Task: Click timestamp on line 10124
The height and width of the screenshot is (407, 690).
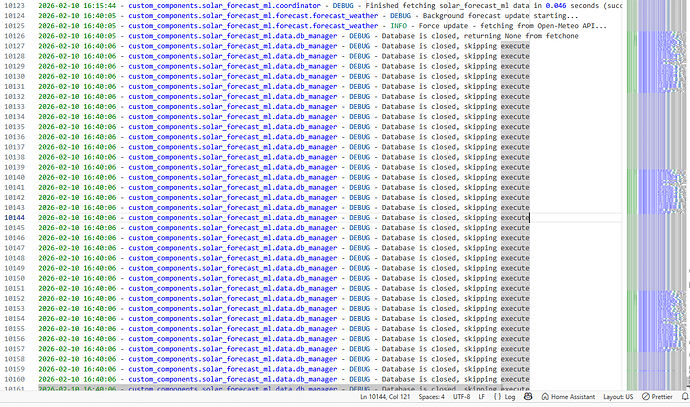Action: pos(77,16)
